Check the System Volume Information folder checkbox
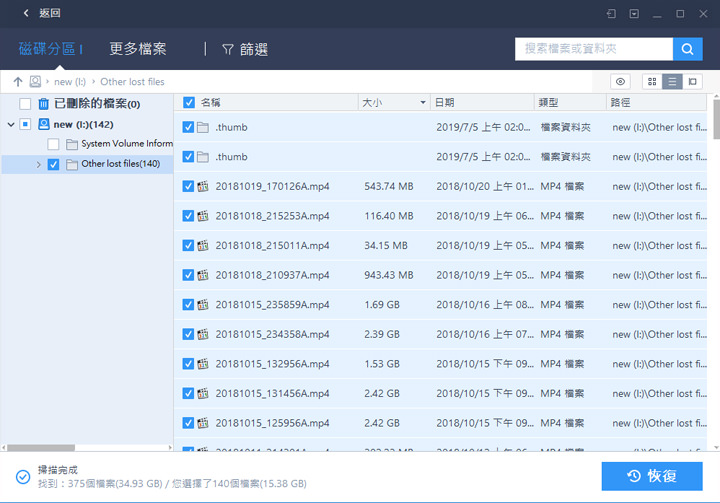The height and width of the screenshot is (503, 720). click(x=53, y=144)
